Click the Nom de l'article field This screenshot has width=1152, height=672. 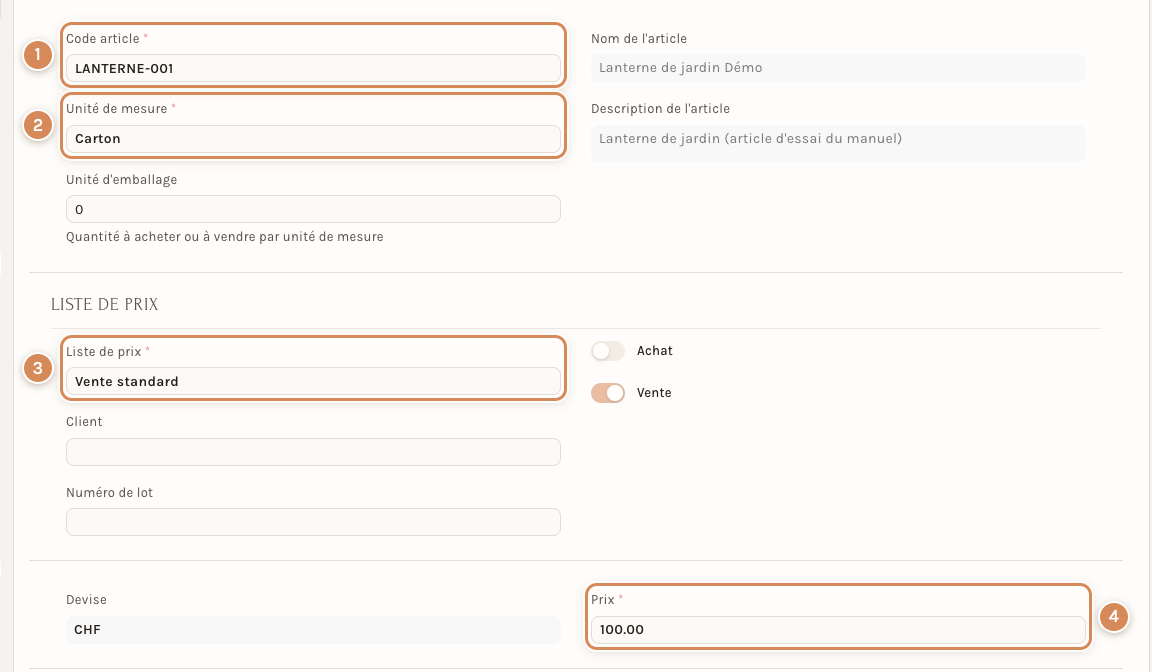838,68
